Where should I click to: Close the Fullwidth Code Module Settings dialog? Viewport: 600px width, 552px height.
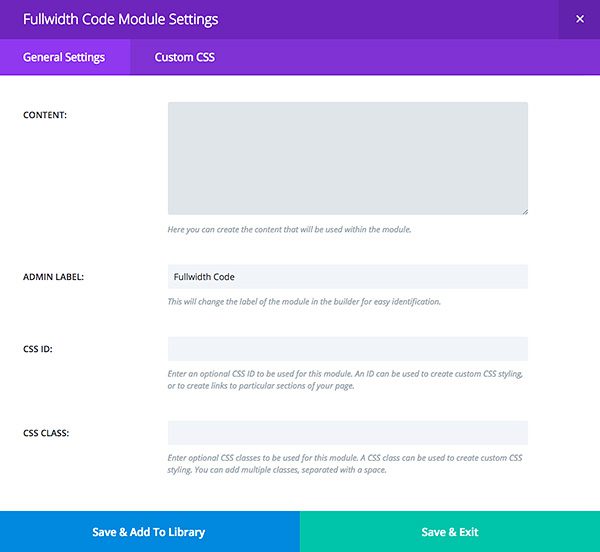point(579,19)
